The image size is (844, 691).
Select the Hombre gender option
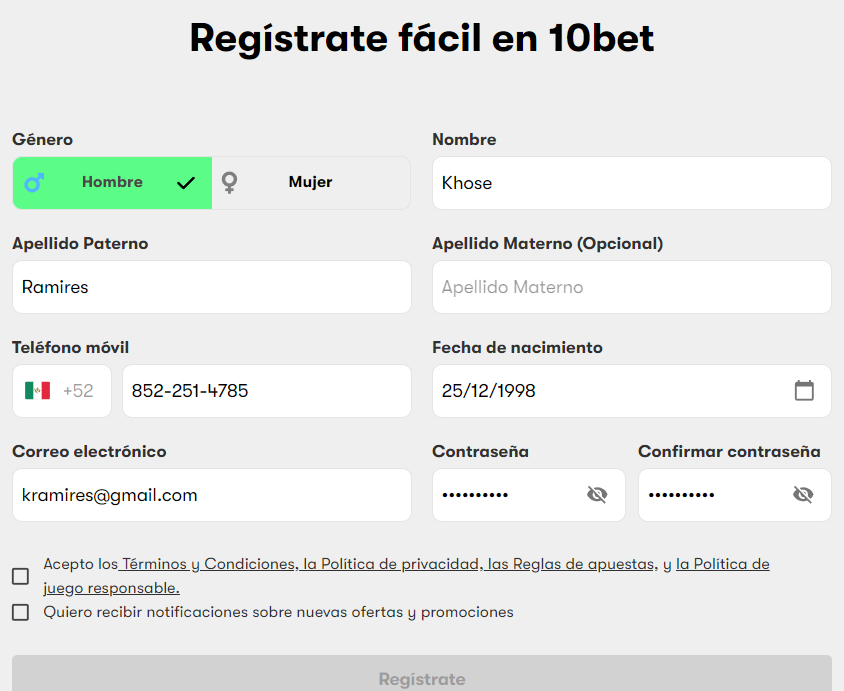[x=112, y=183]
